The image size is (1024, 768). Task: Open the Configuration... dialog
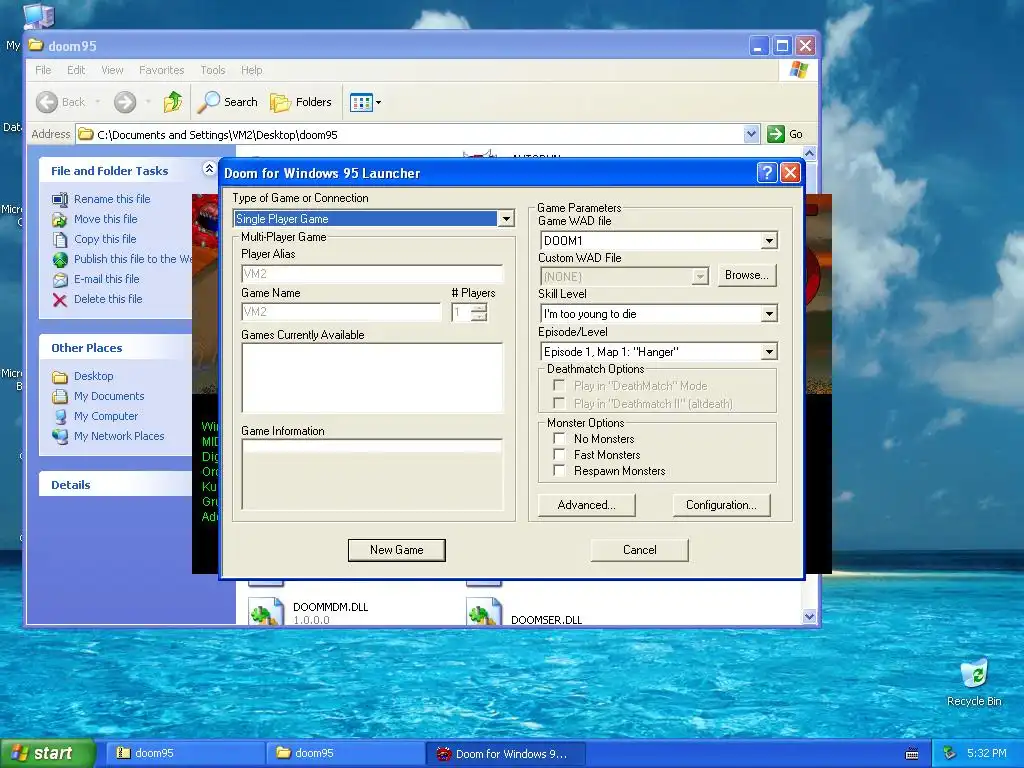(721, 505)
